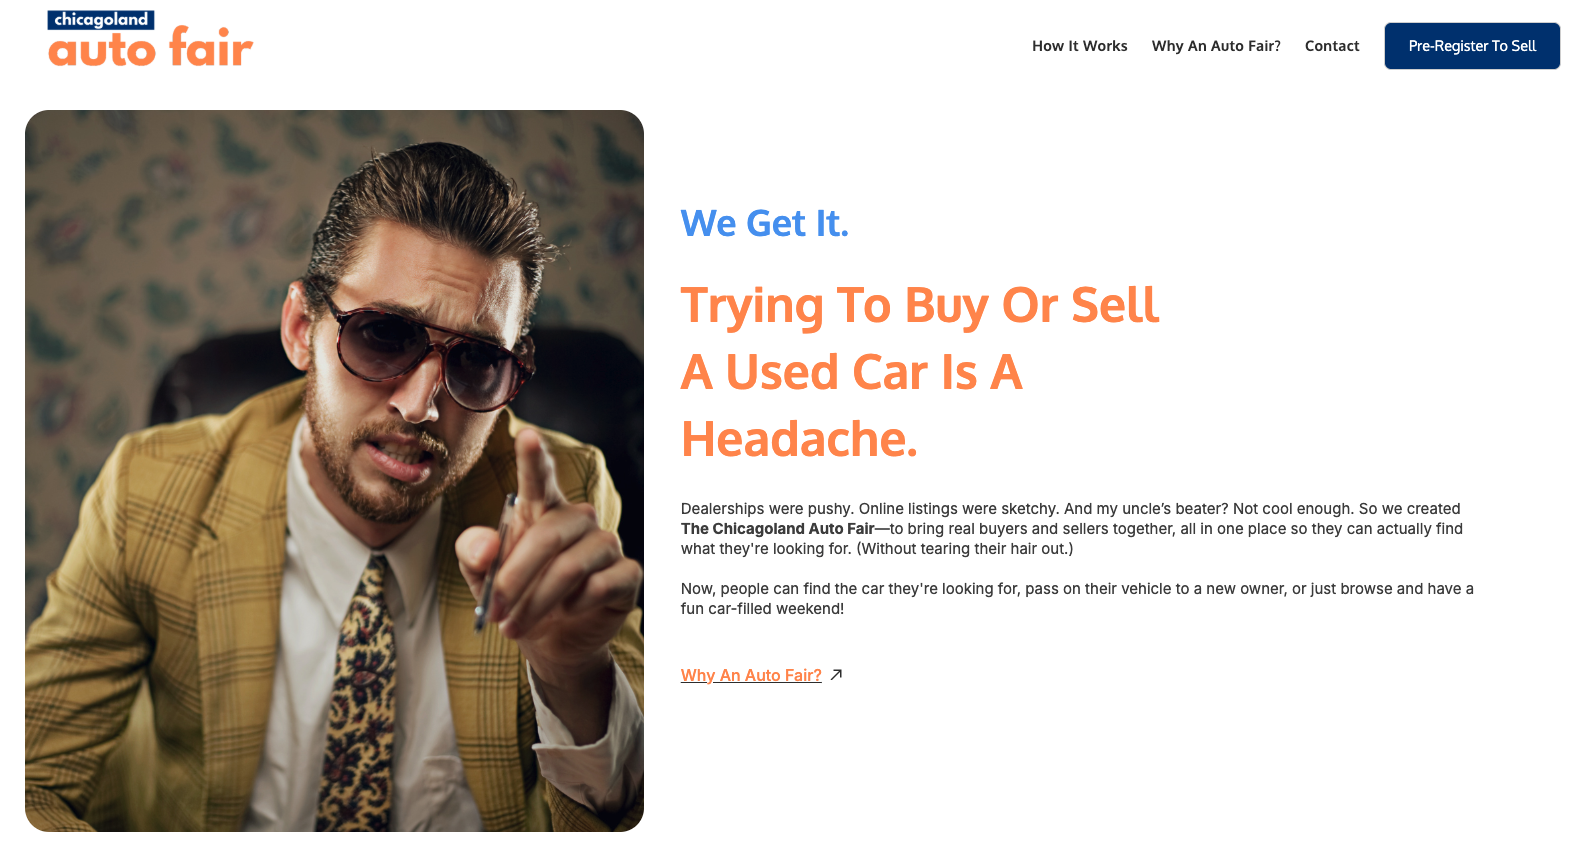
Task: Click the word Headache. in orange headline
Action: [x=799, y=439]
